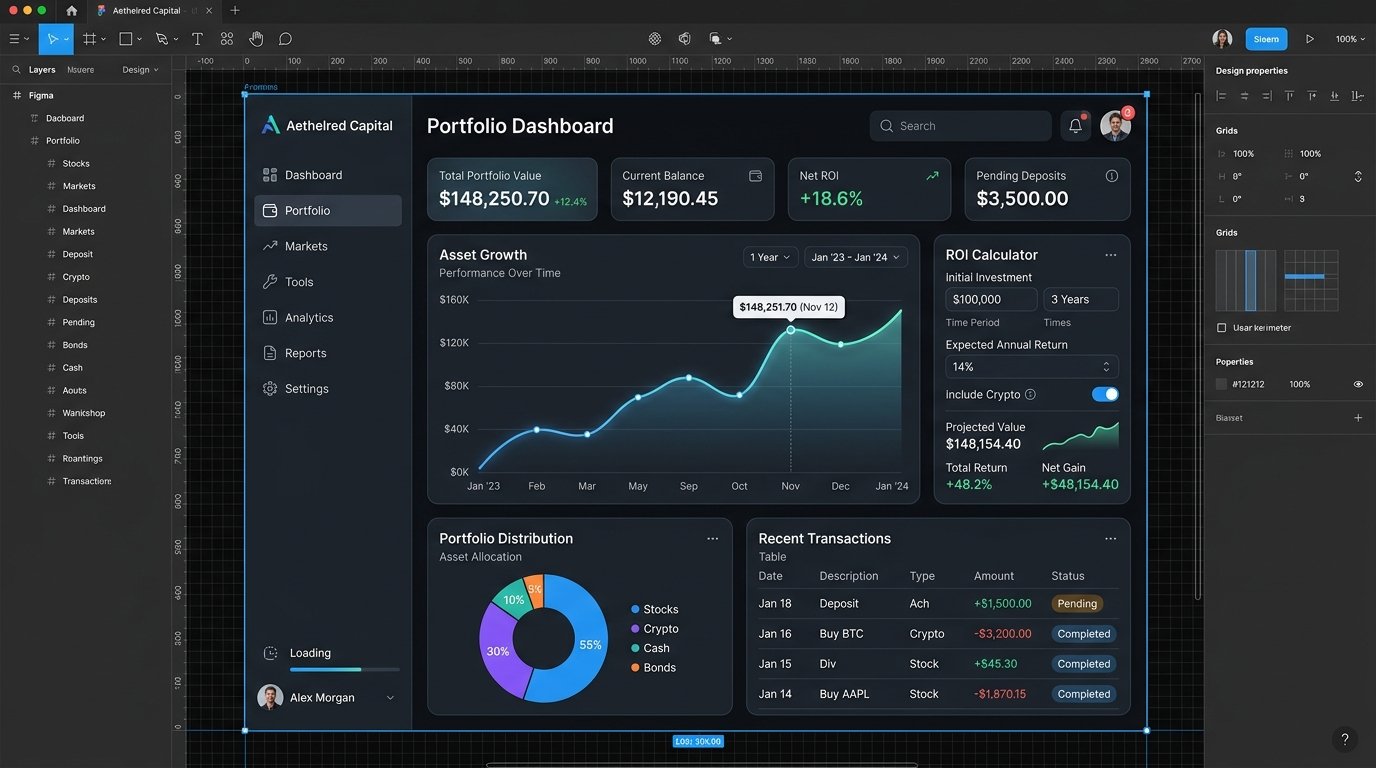Select Markets in dashboard sidebar
1376x768 pixels.
coord(328,246)
